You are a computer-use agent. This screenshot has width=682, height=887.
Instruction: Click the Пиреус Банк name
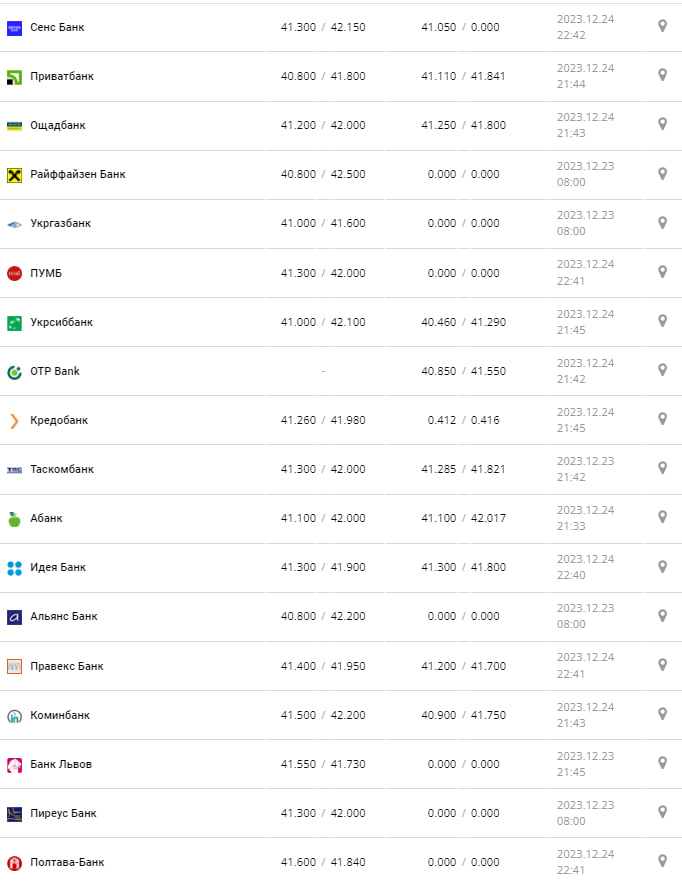tap(64, 813)
